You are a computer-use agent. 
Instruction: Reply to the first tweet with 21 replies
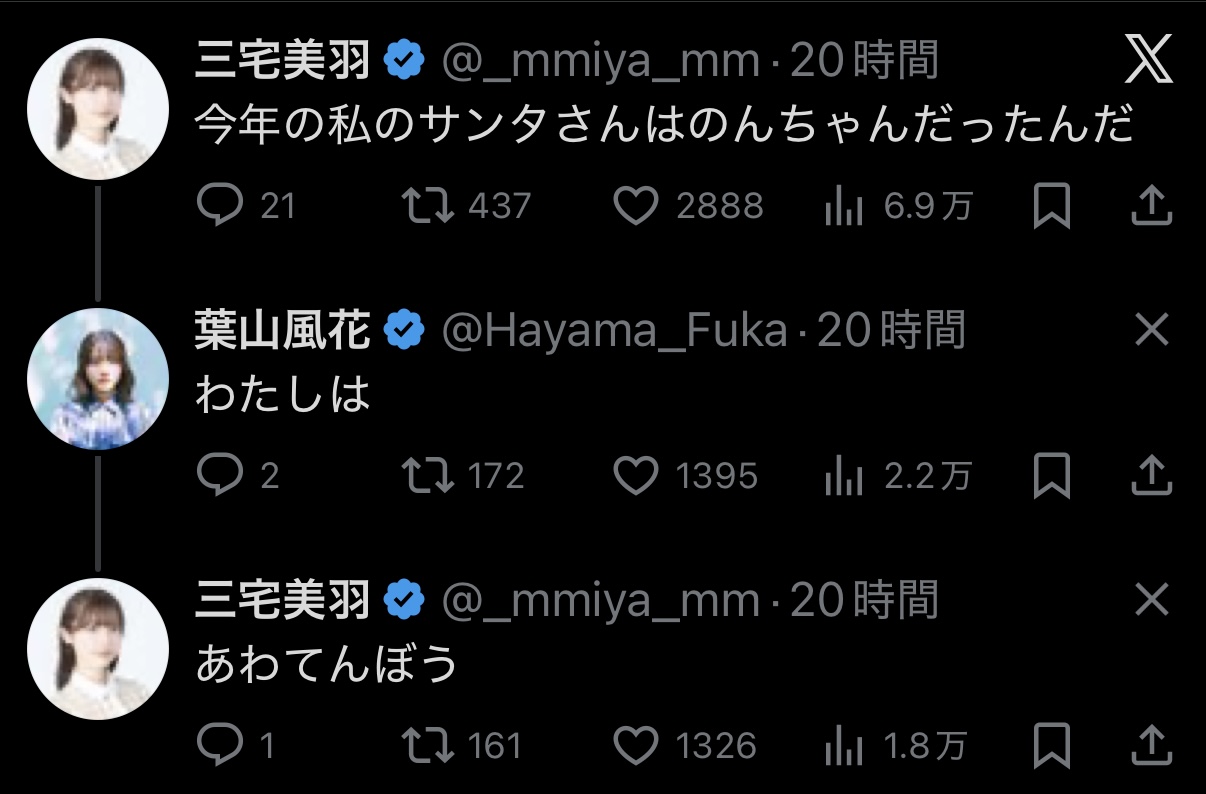coord(219,207)
